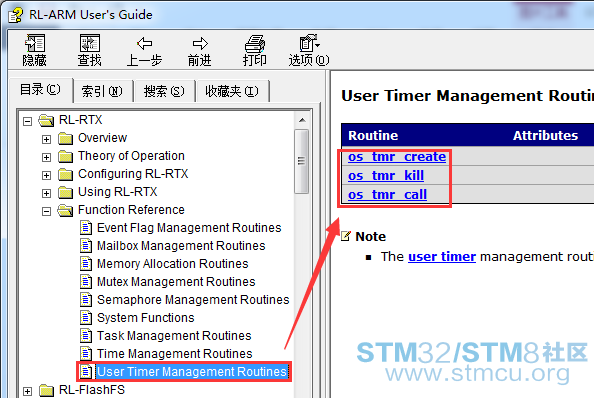
Task: Follow the user timer link in Note
Action: (442, 257)
